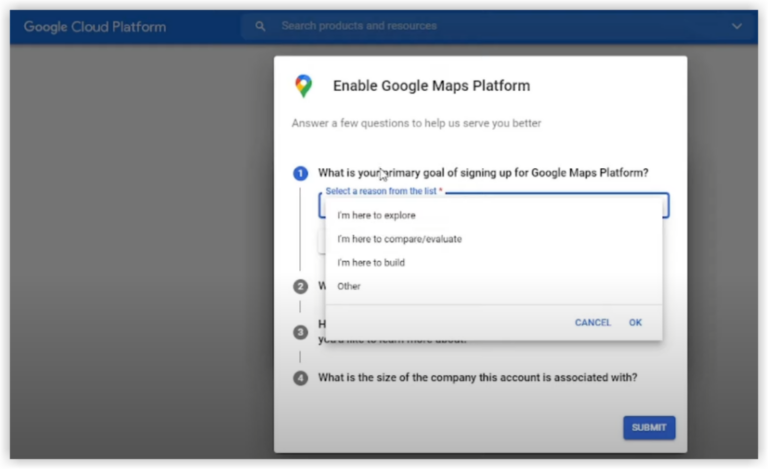The image size is (768, 469).
Task: Confirm selection with the OK button
Action: [x=635, y=323]
